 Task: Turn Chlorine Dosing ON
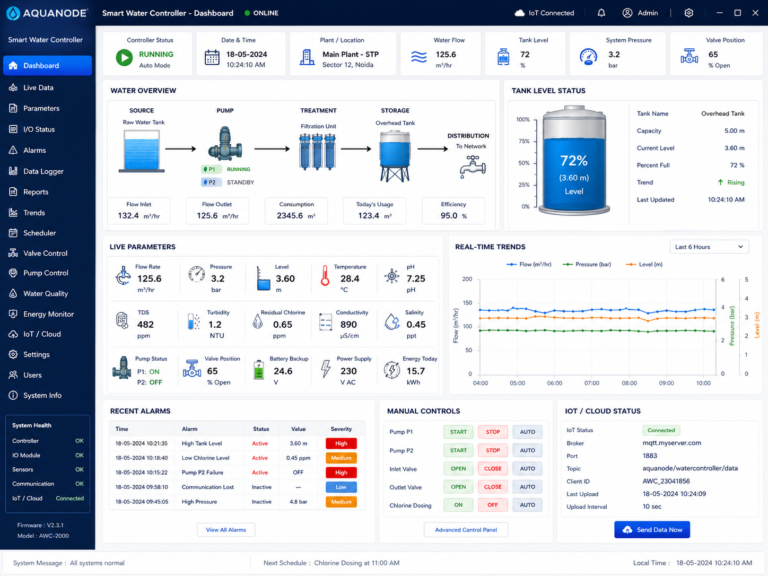coord(458,505)
